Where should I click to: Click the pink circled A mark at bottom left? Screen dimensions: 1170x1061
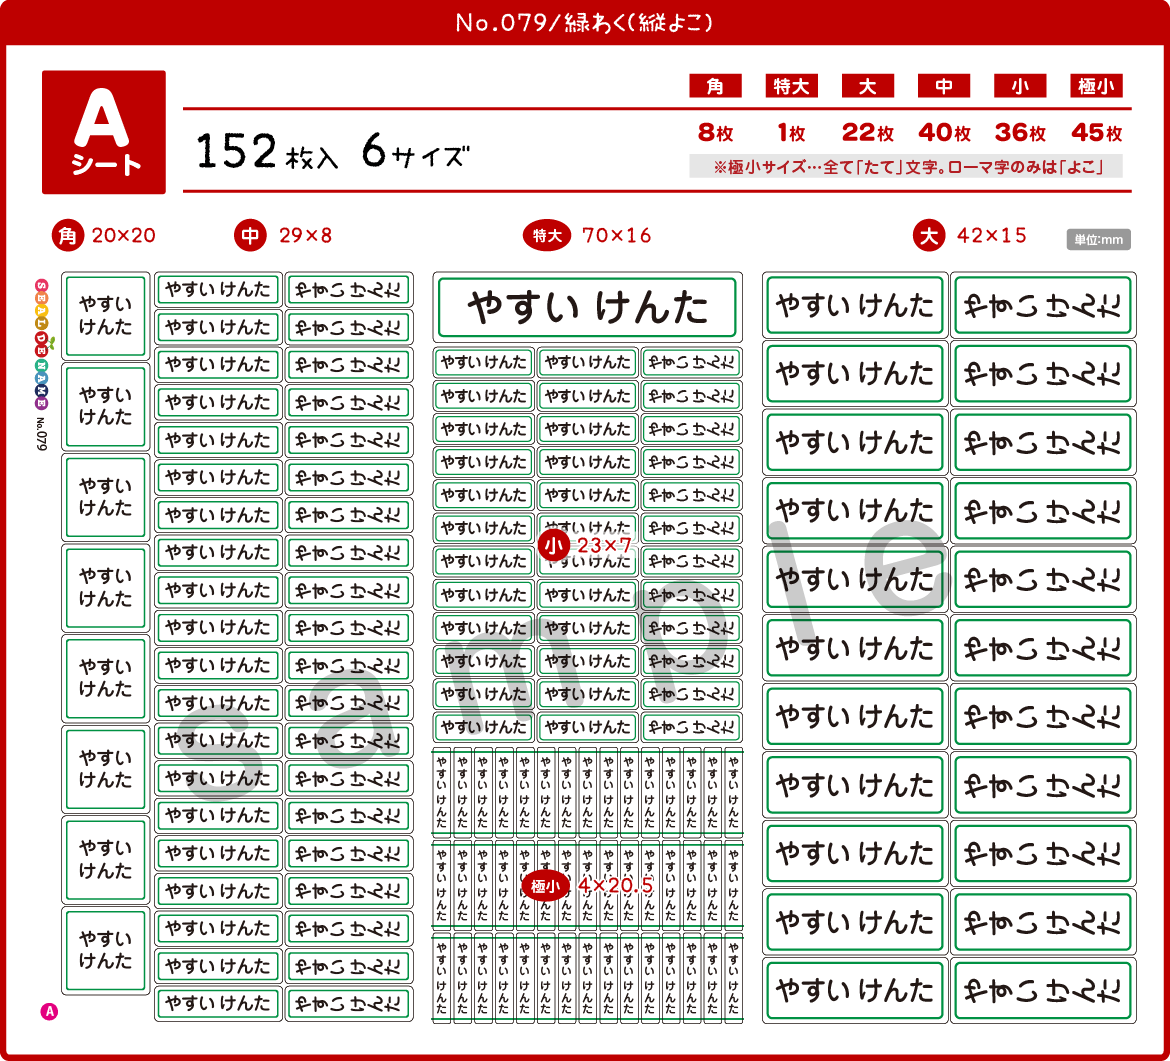(49, 1012)
